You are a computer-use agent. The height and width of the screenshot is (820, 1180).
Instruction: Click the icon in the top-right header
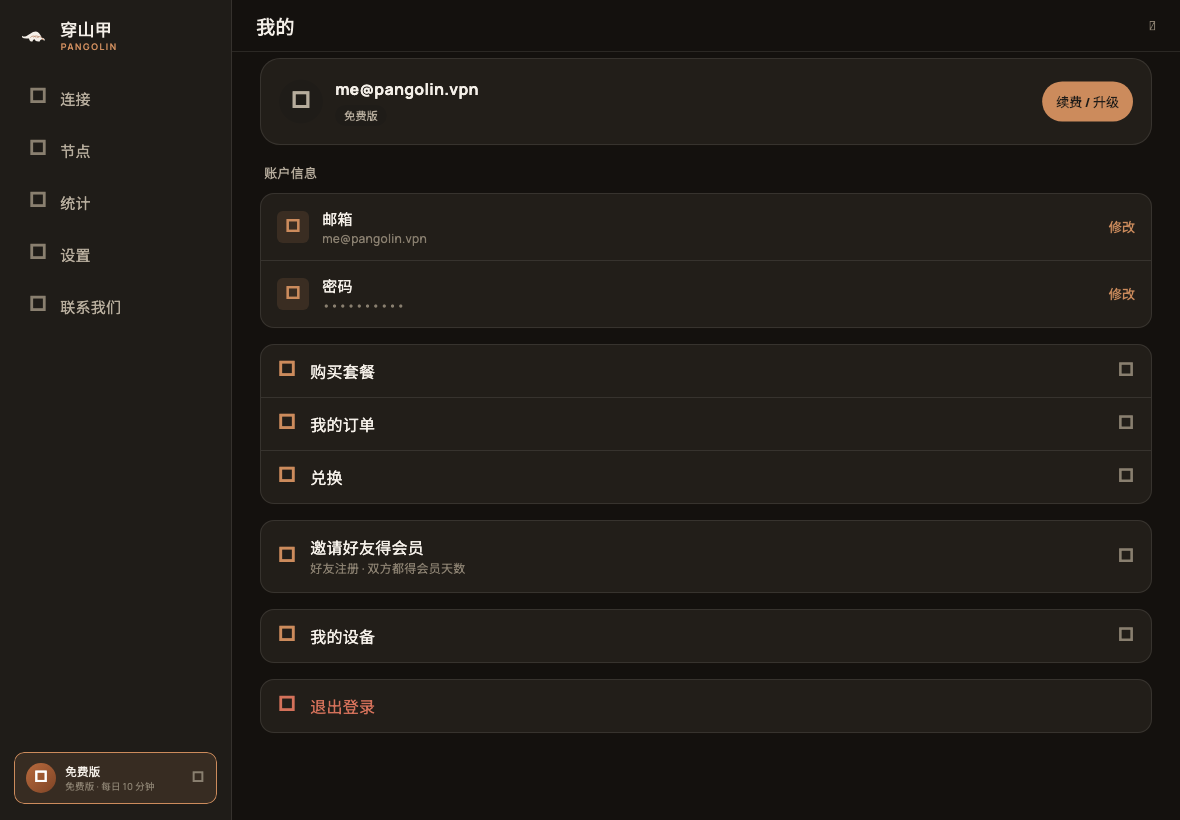pyautogui.click(x=1152, y=26)
